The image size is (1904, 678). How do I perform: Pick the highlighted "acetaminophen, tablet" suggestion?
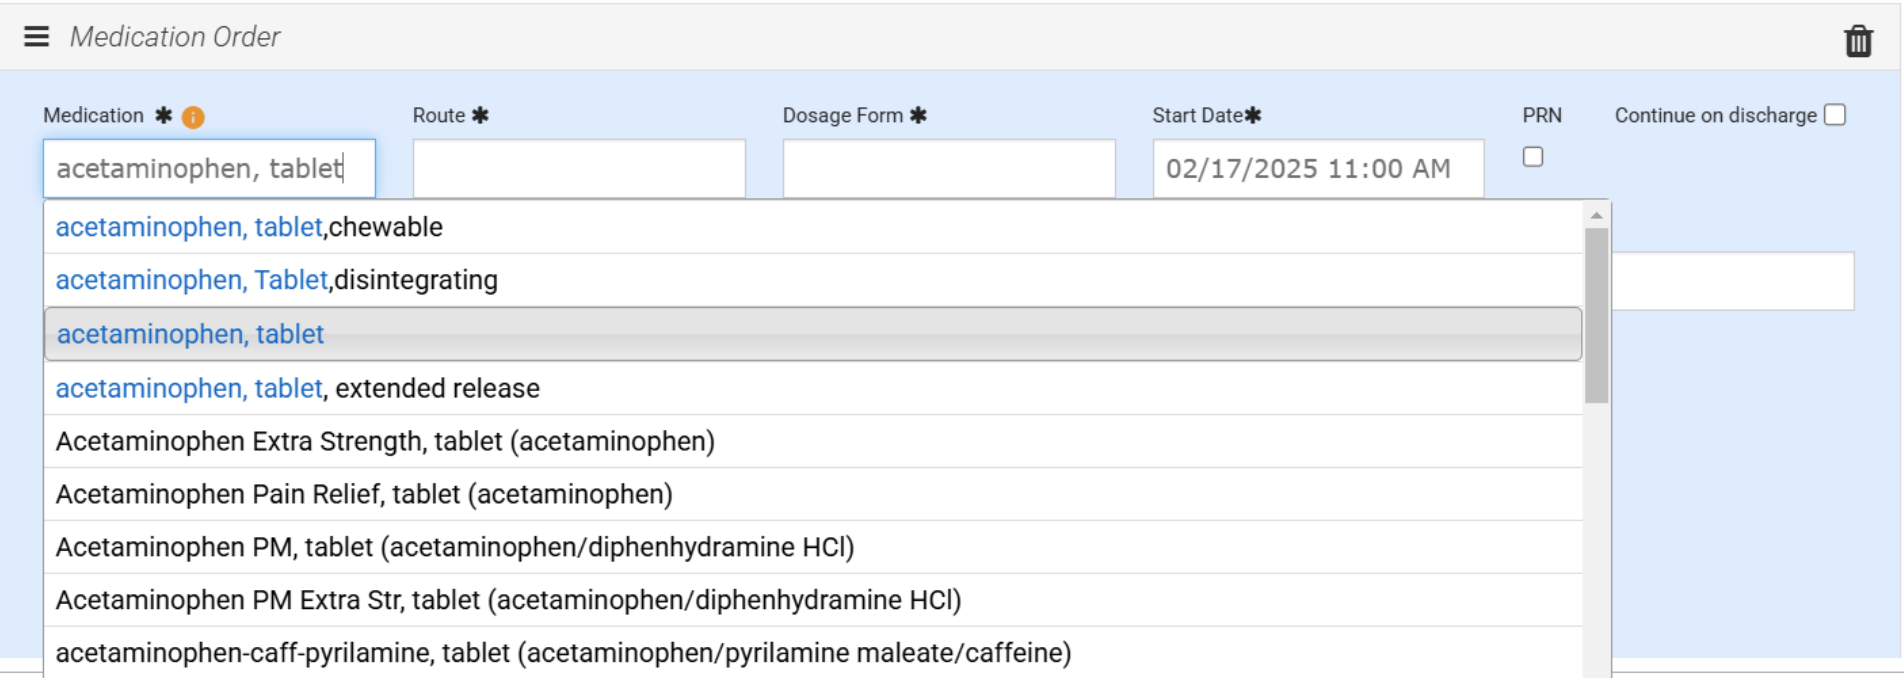pyautogui.click(x=190, y=334)
